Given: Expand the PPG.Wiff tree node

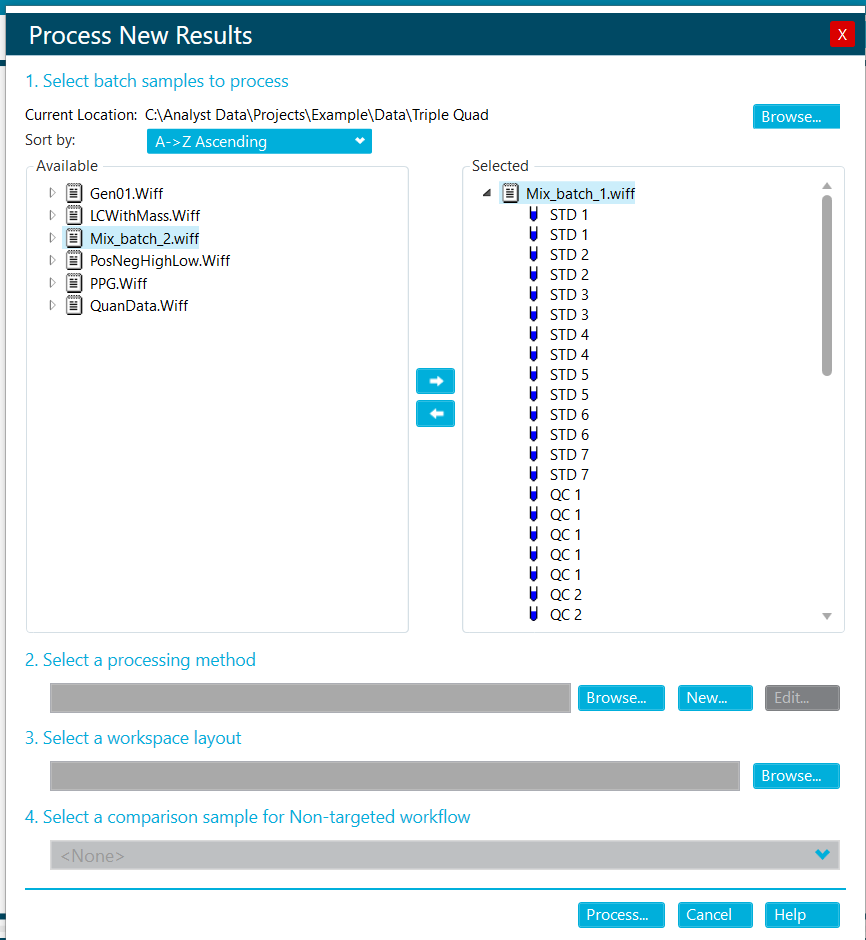Looking at the screenshot, I should coord(52,283).
